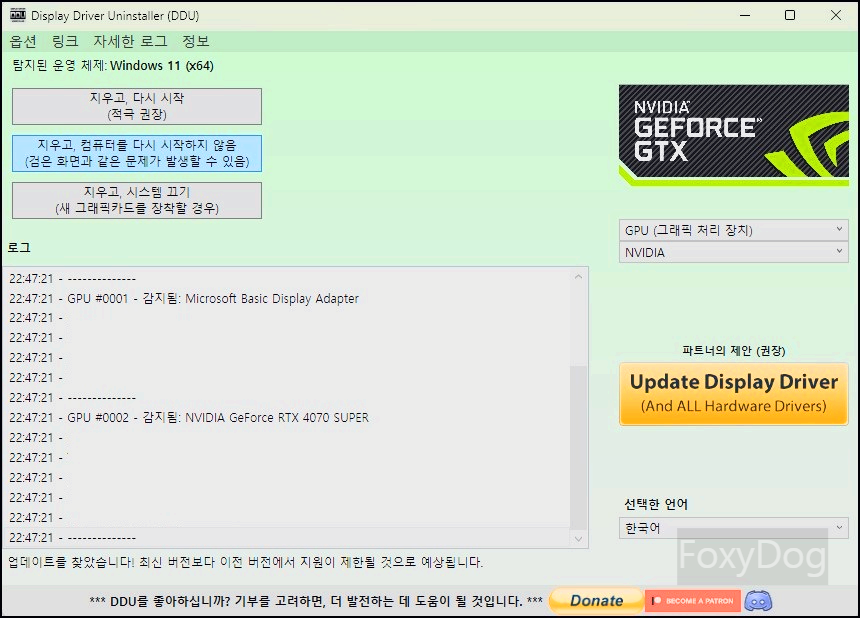Click the Donate button
The image size is (860, 618).
[596, 600]
